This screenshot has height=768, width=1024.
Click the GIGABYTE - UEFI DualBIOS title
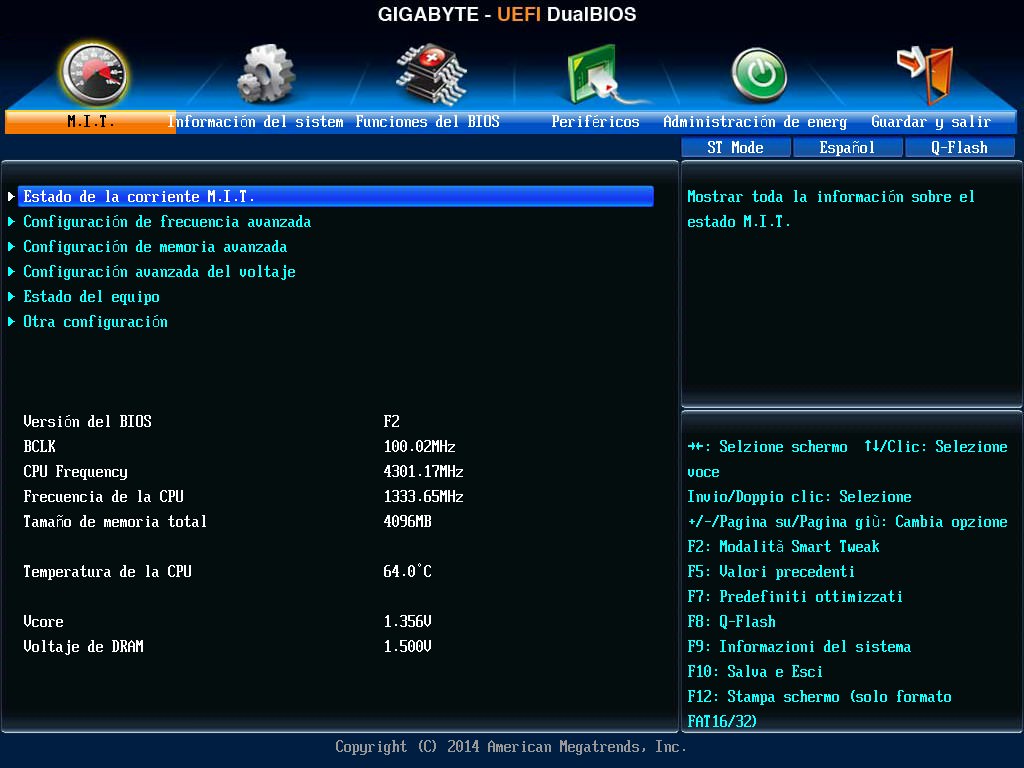pyautogui.click(x=507, y=14)
